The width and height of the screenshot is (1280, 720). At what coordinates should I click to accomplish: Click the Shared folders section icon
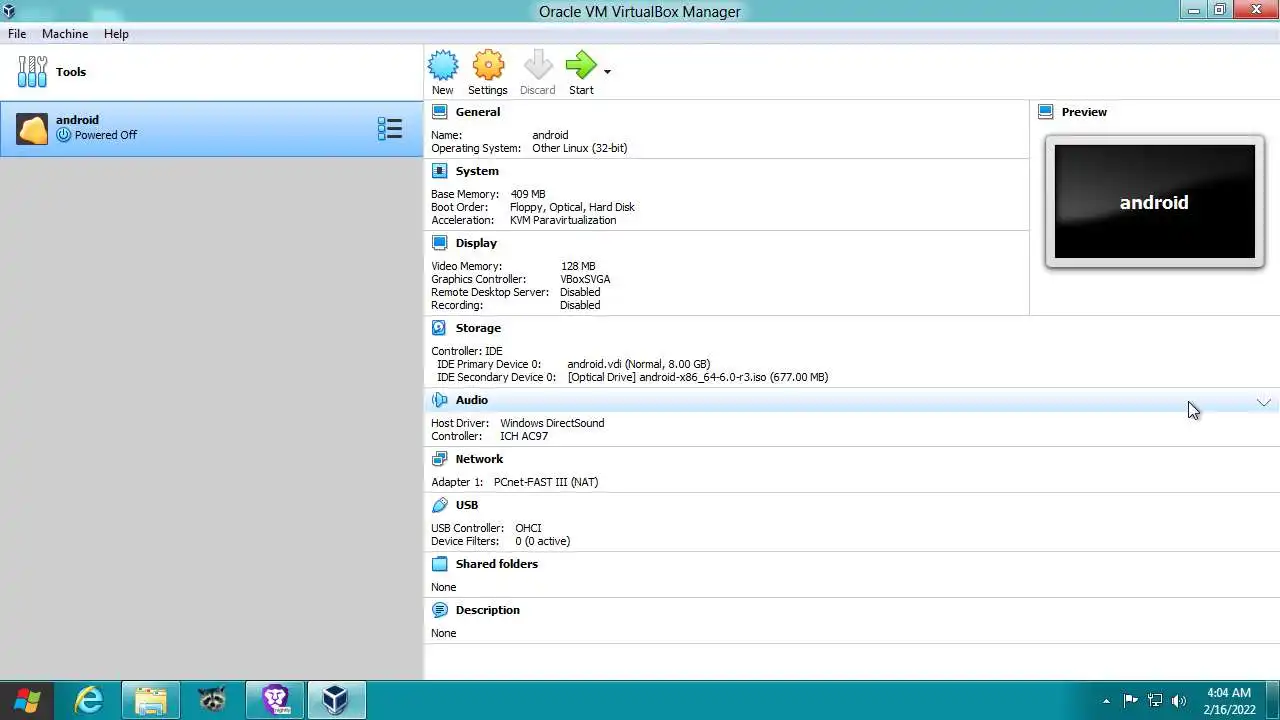(x=439, y=564)
